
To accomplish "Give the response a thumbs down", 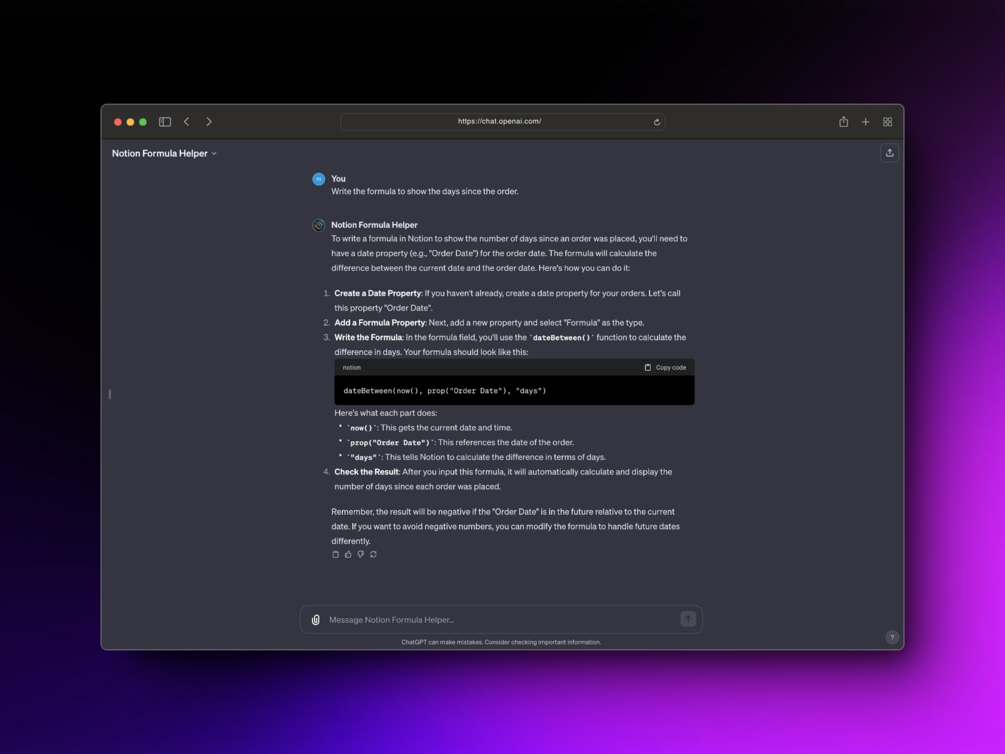I will coord(360,555).
